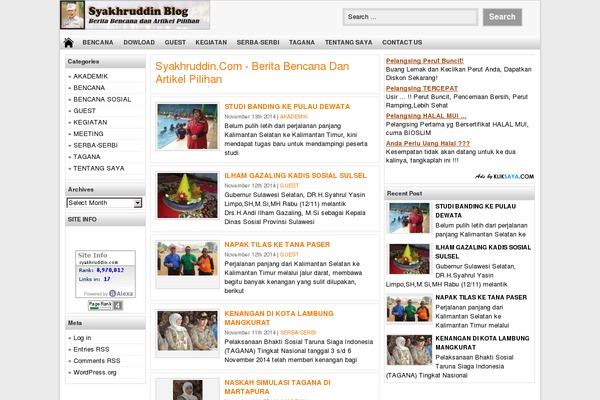This screenshot has width=600, height=400.
Task: Open the Alexa Site Info widget
Action: click(105, 274)
